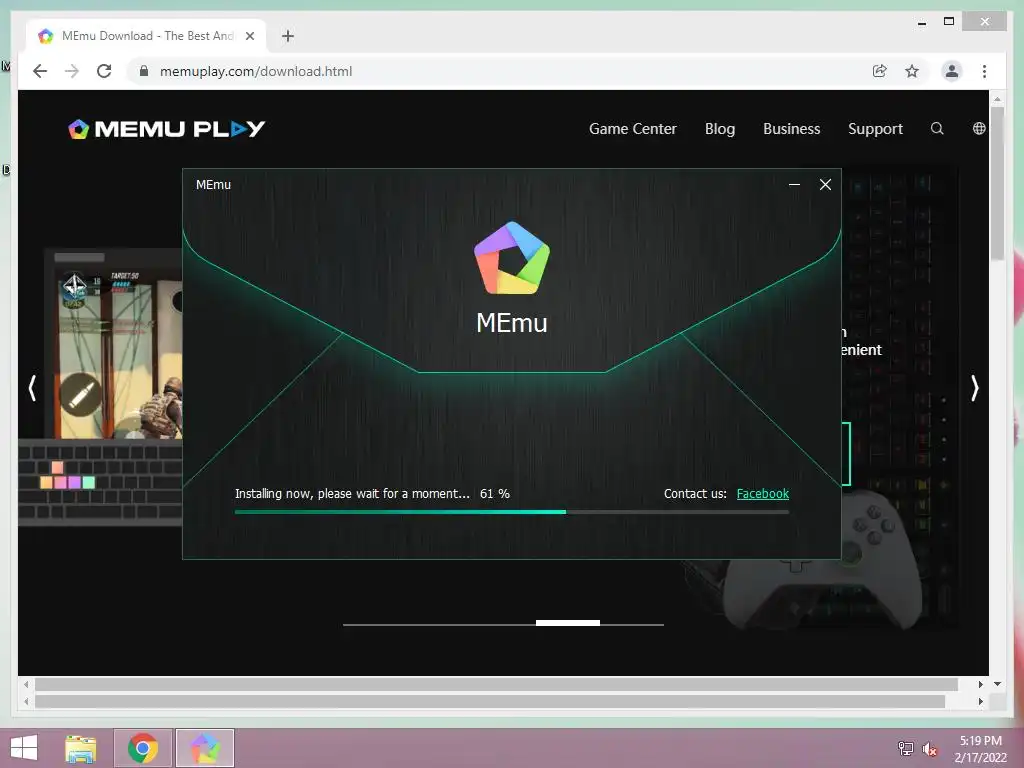Image resolution: width=1024 pixels, height=768 pixels.
Task: Show previous slide with left carousel arrow
Action: click(x=32, y=388)
